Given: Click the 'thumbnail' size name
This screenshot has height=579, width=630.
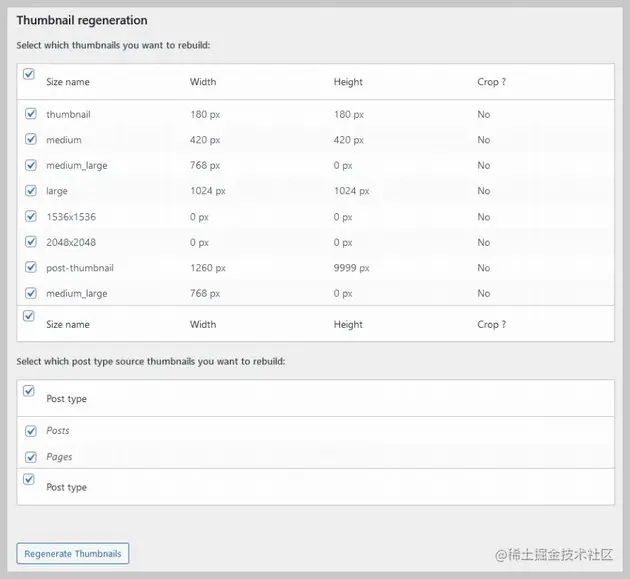Looking at the screenshot, I should pos(68,115).
